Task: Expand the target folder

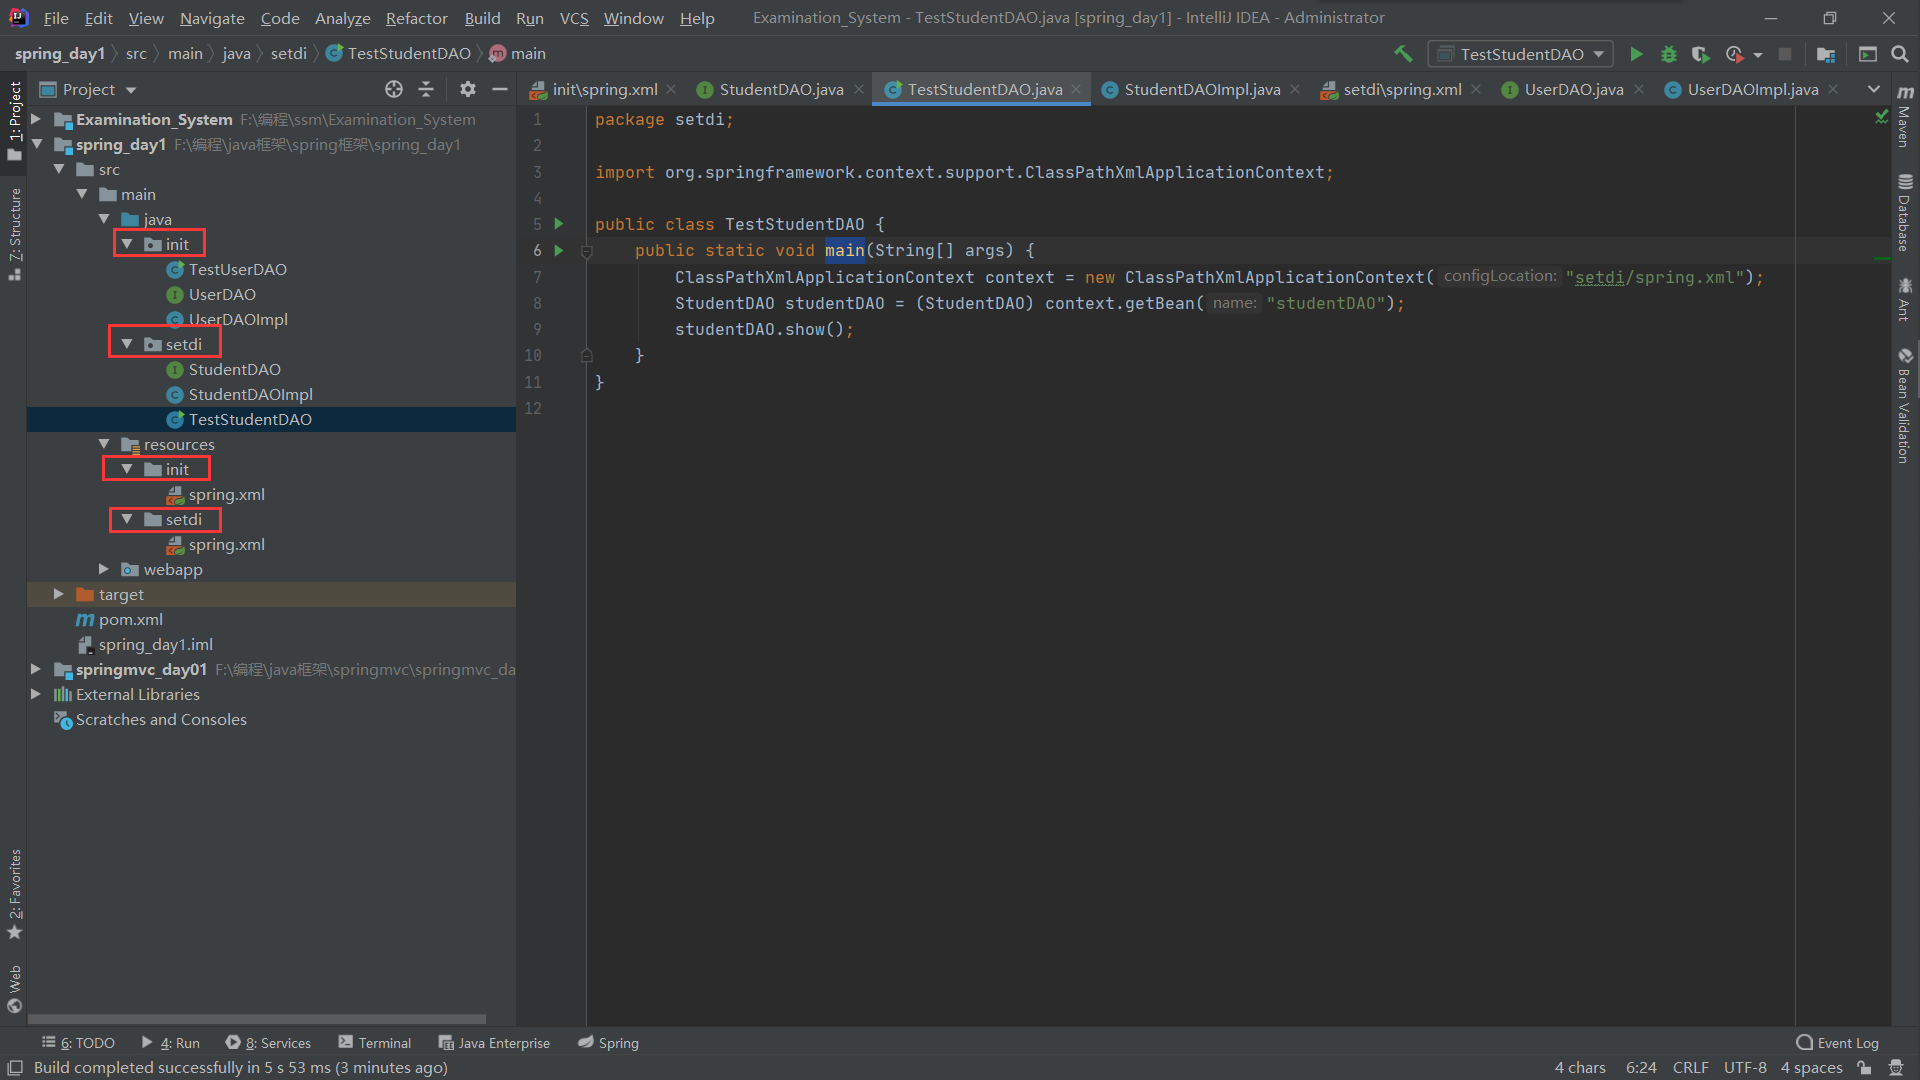Action: click(x=59, y=594)
